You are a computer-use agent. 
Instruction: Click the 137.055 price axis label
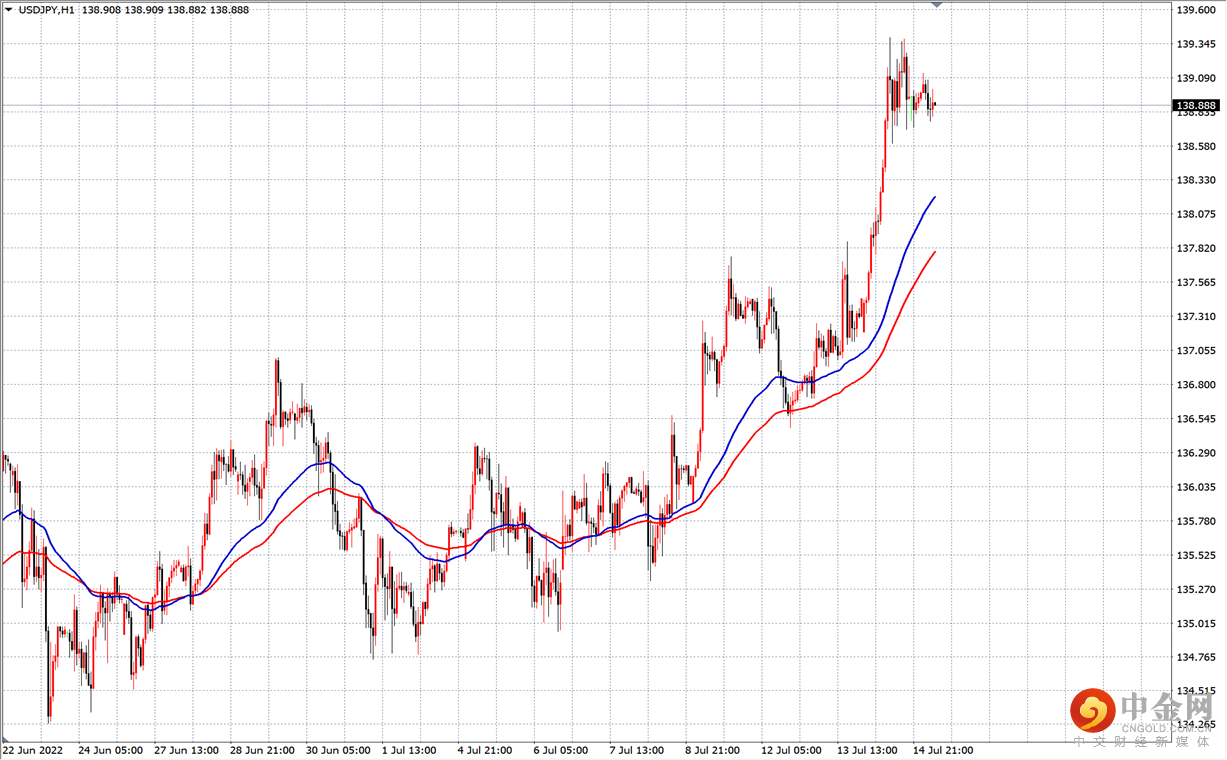(x=1196, y=350)
